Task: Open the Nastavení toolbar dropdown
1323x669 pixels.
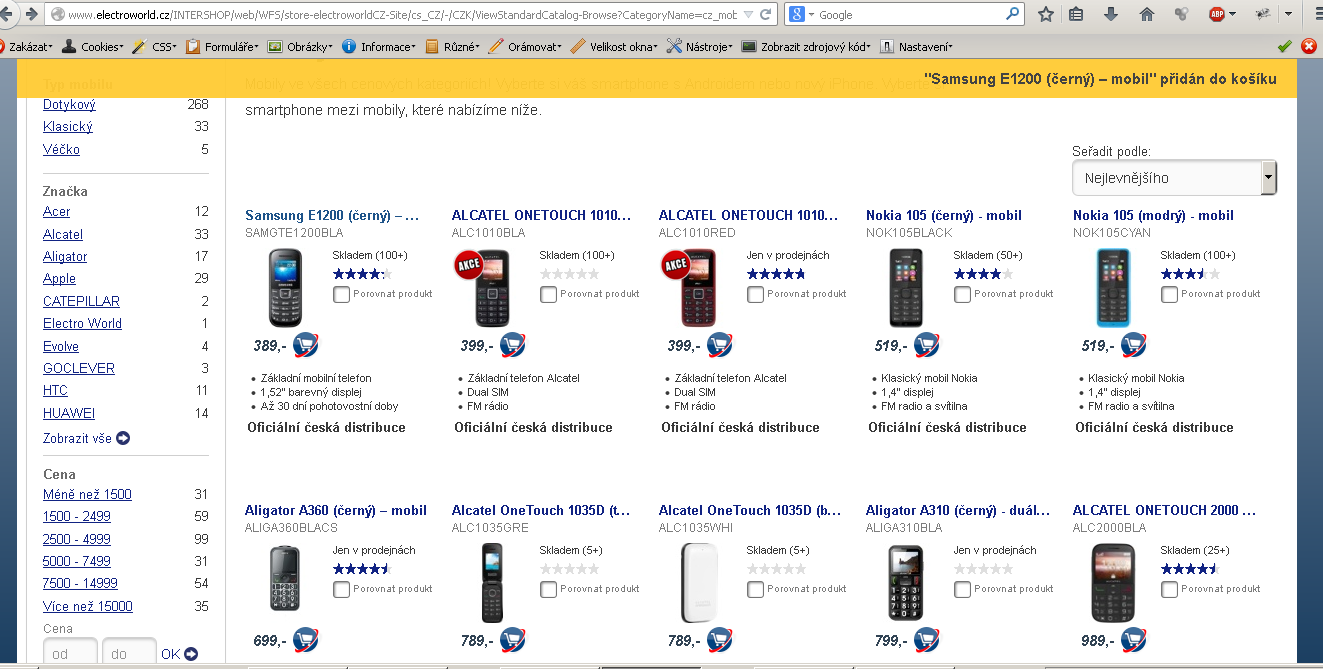Action: click(x=917, y=46)
